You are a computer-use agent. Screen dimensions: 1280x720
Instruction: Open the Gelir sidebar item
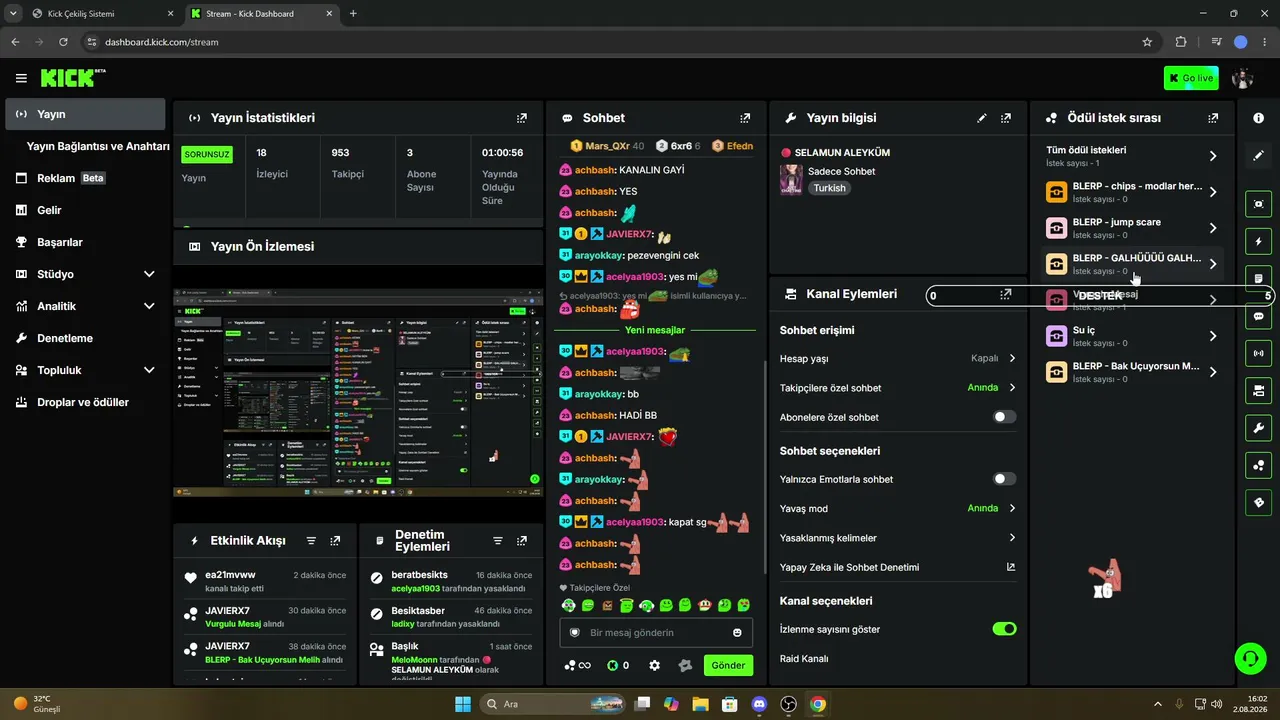(85, 210)
